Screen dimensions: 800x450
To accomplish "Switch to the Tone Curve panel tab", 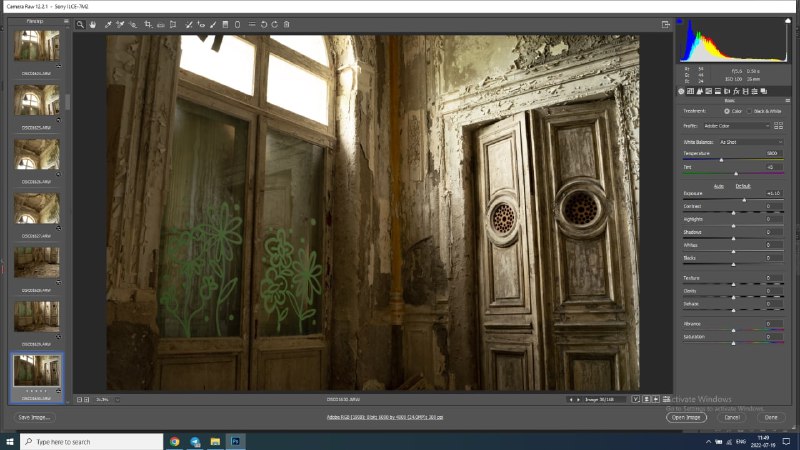I will (690, 91).
